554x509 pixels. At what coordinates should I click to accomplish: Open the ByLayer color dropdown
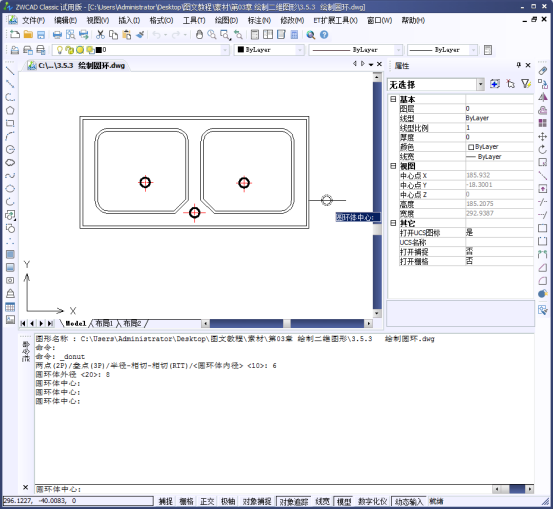tap(269, 50)
